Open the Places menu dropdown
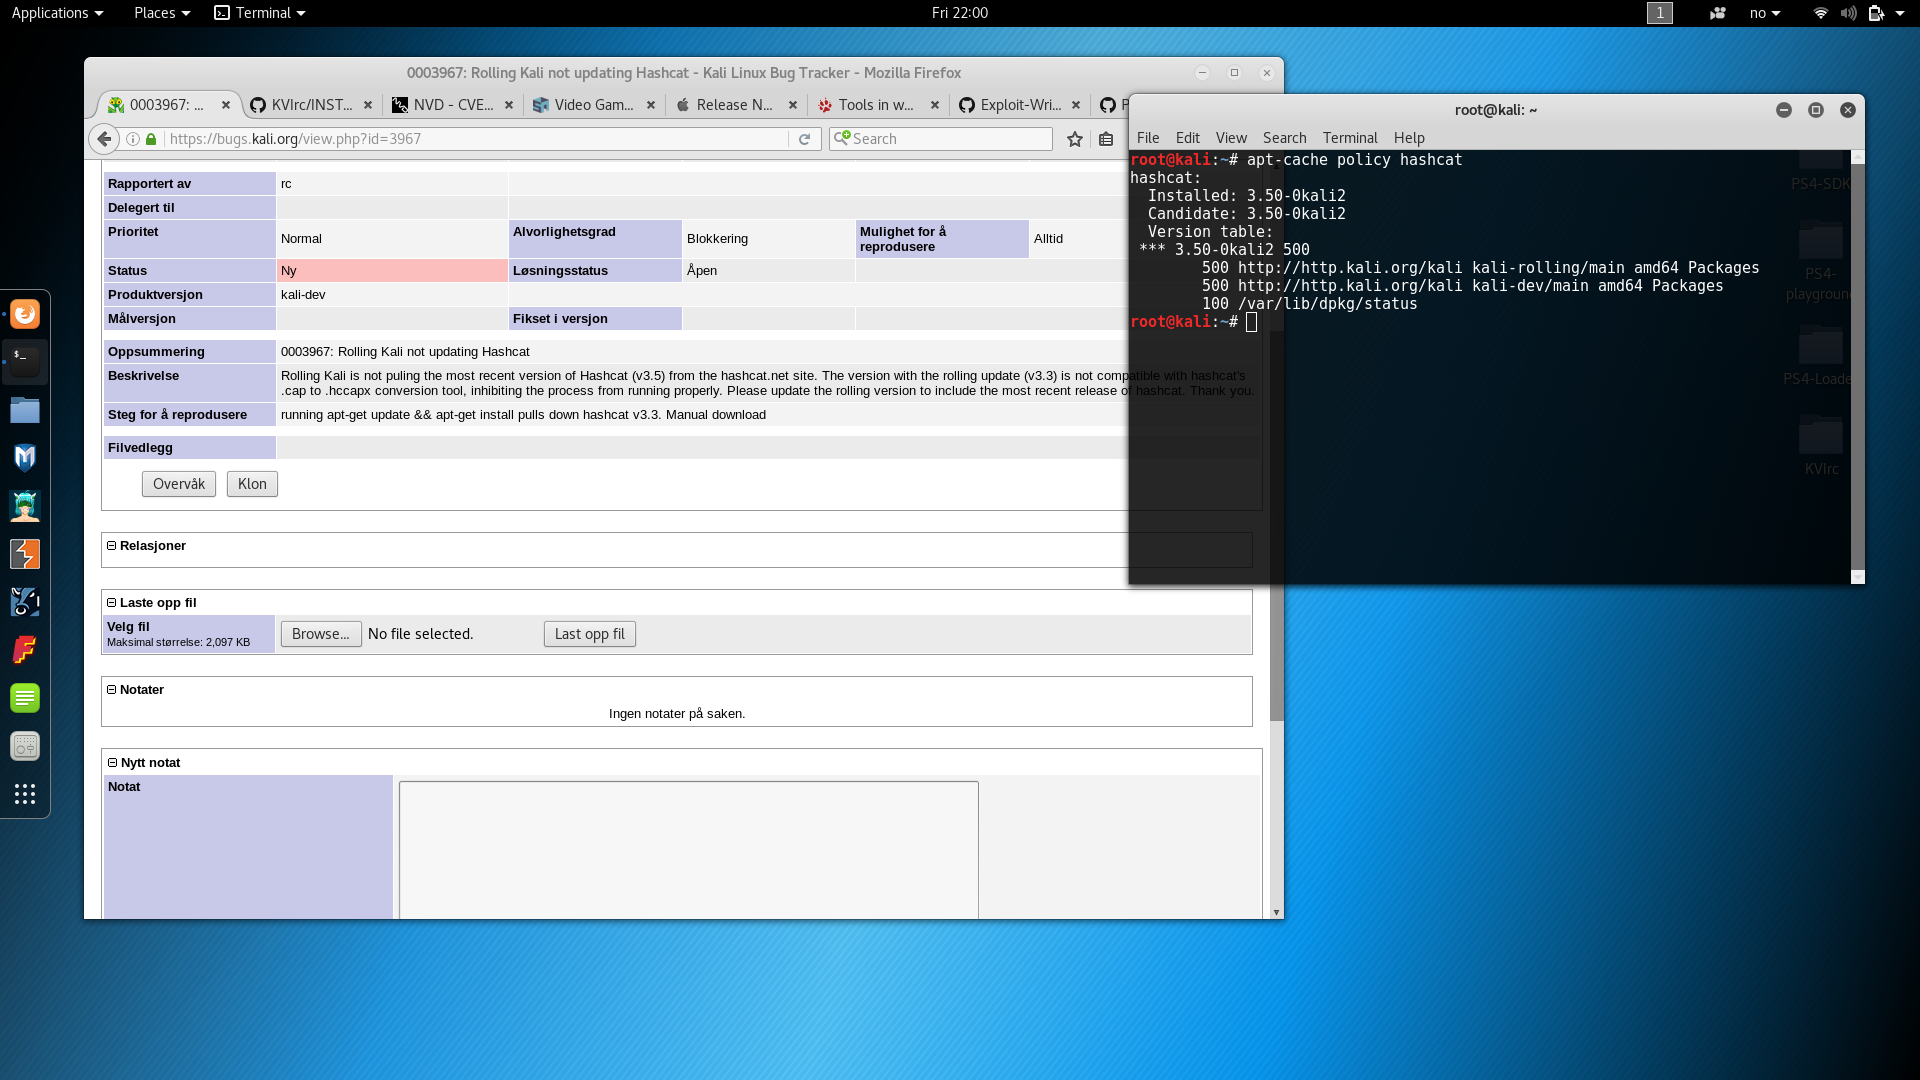 (x=161, y=13)
